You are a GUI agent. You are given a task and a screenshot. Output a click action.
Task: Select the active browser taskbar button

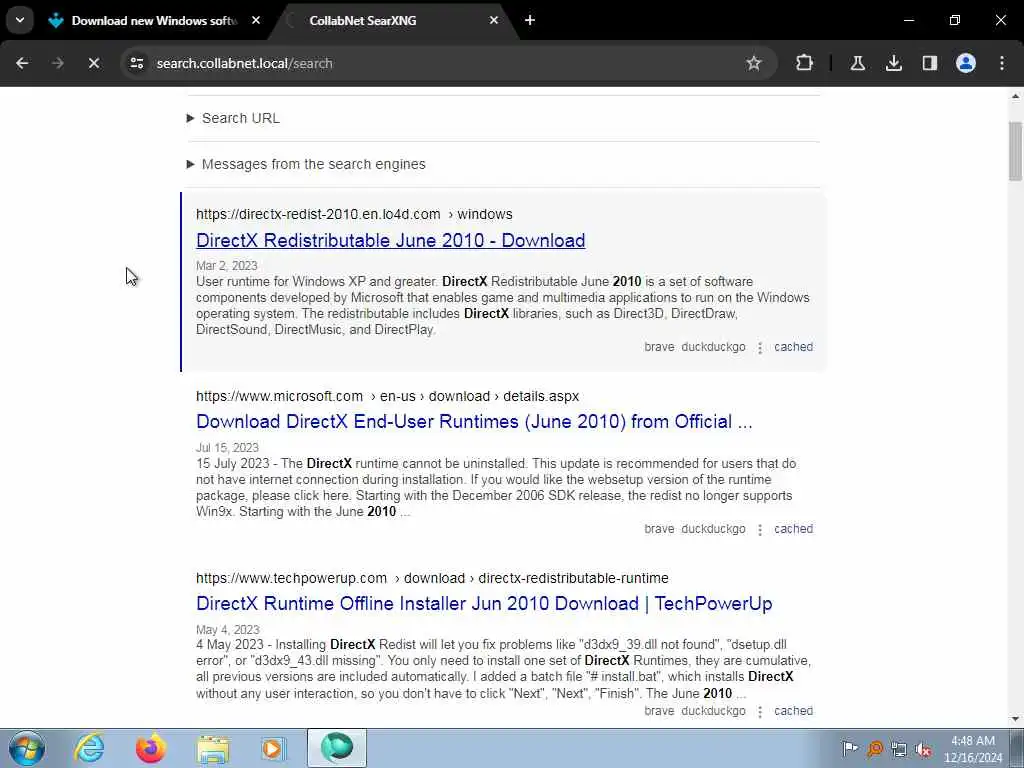[337, 748]
